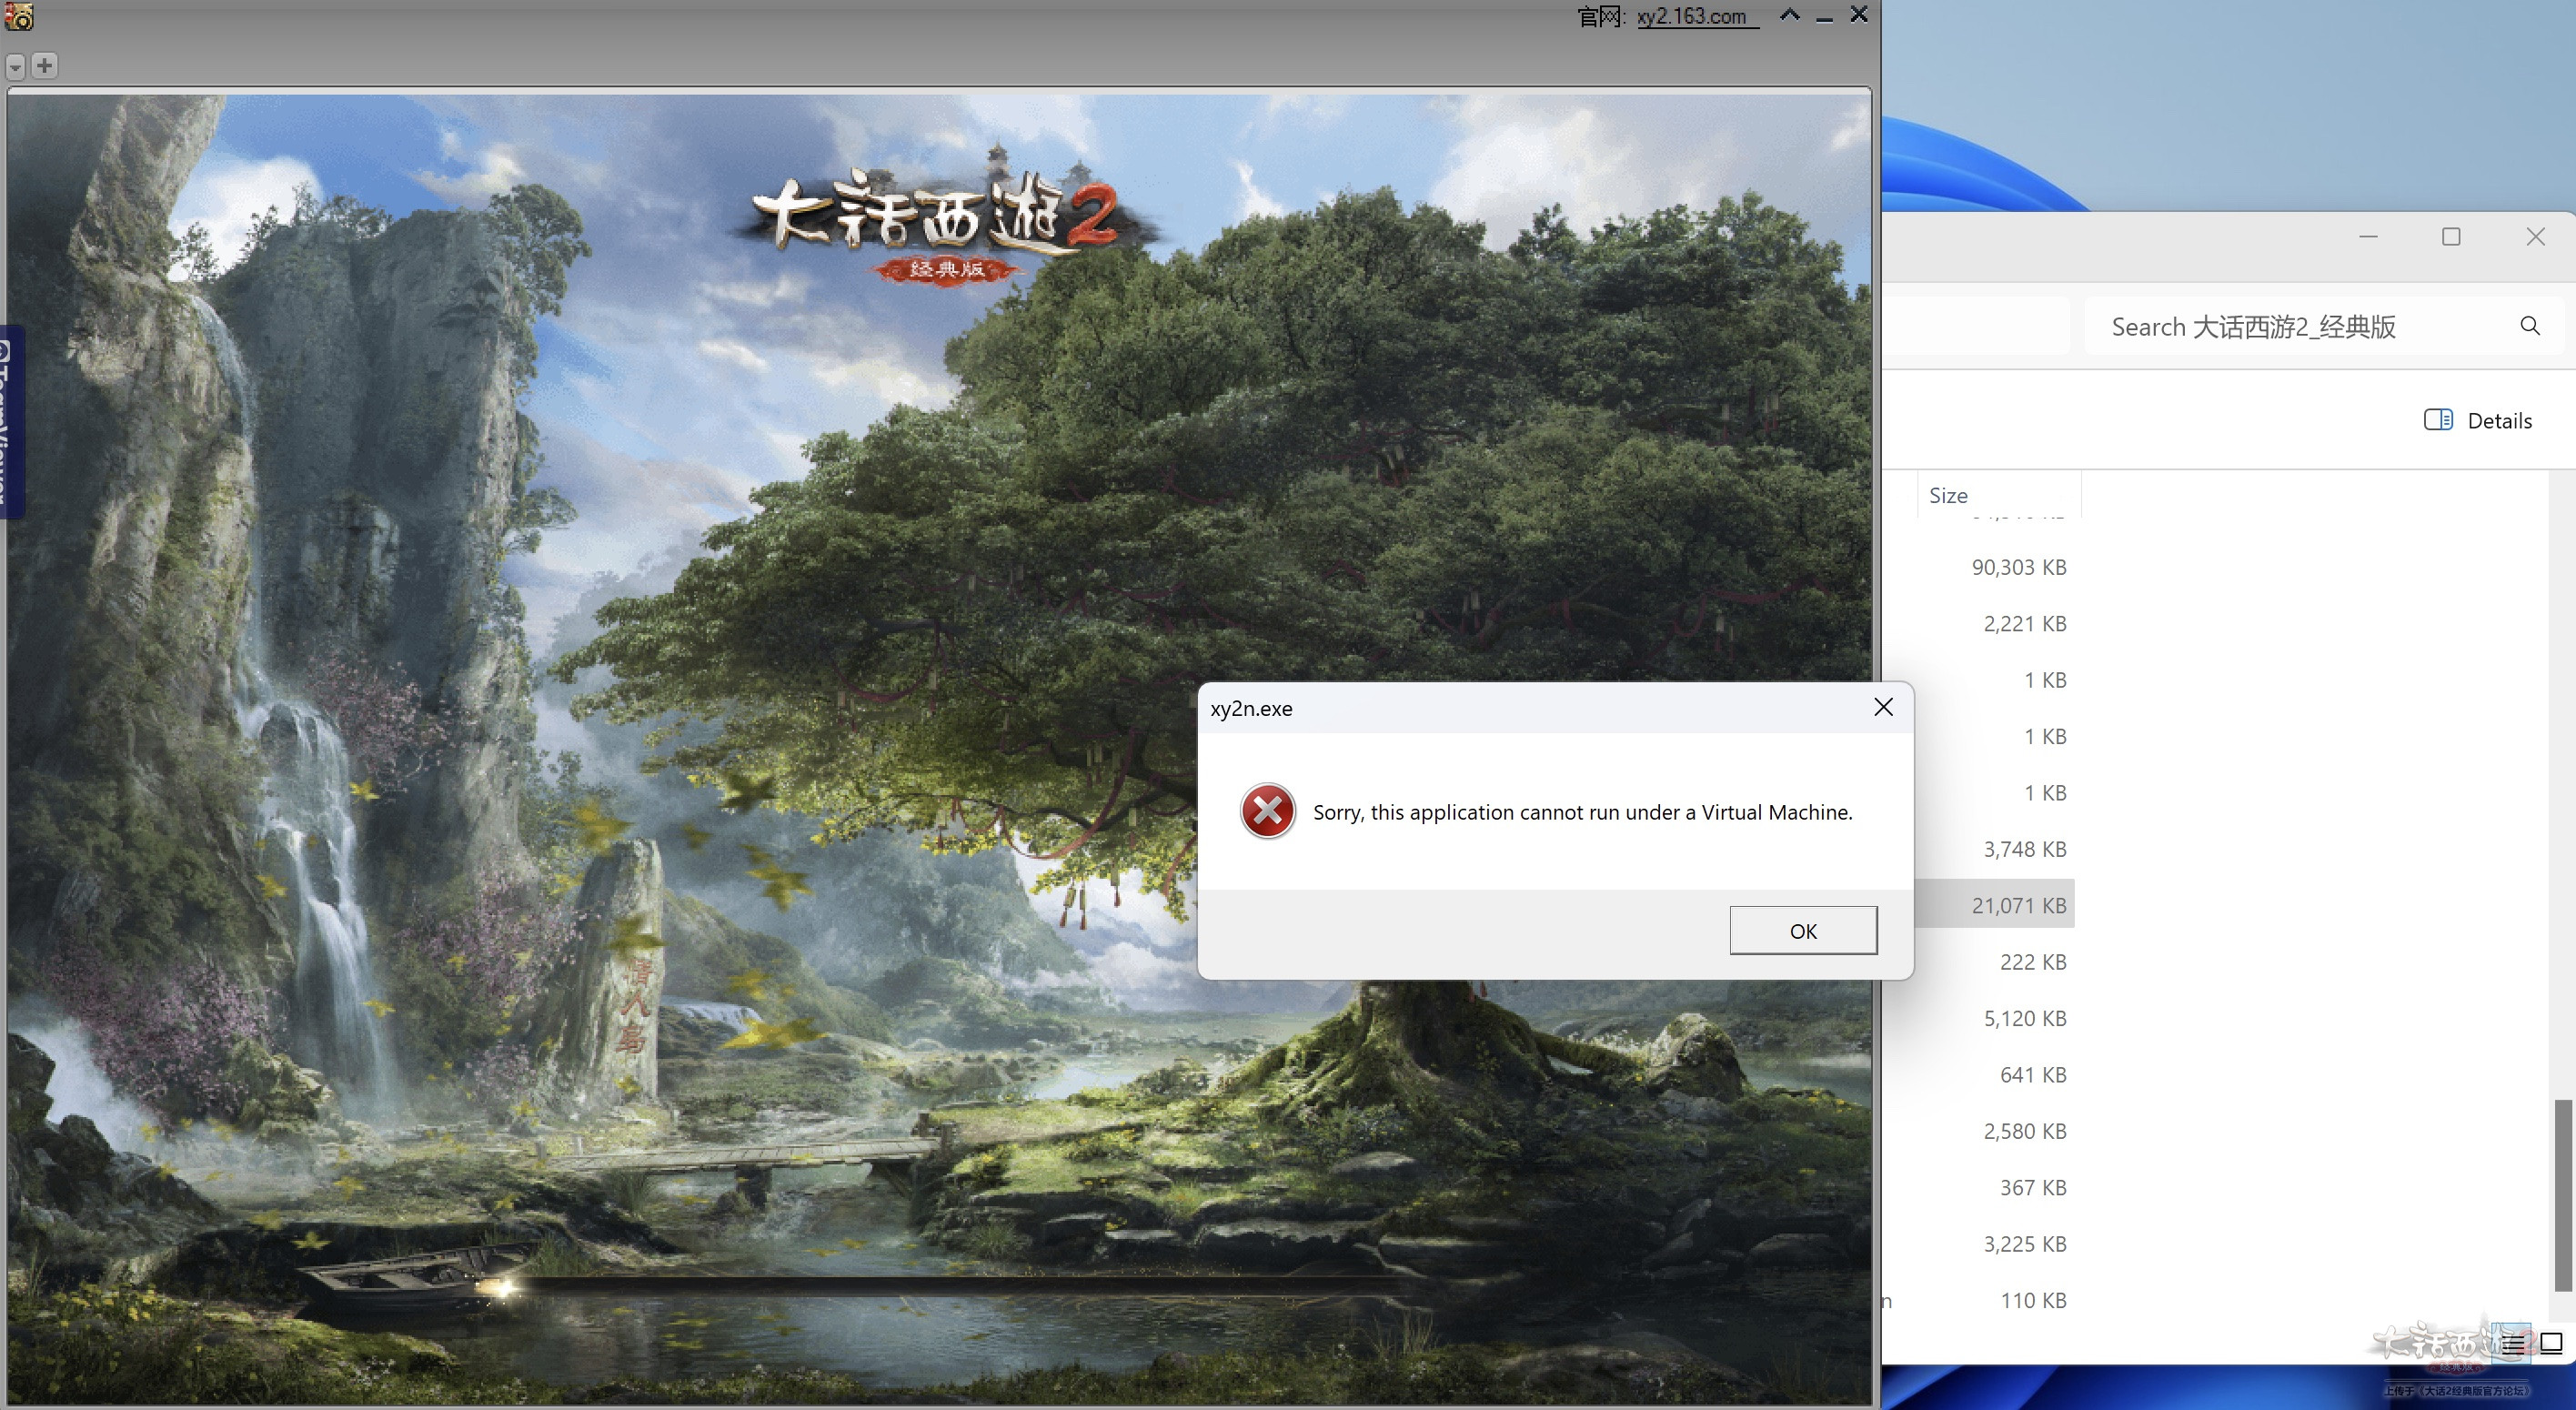Click the red error icon in dialog
This screenshot has width=2576, height=1410.
pos(1268,811)
